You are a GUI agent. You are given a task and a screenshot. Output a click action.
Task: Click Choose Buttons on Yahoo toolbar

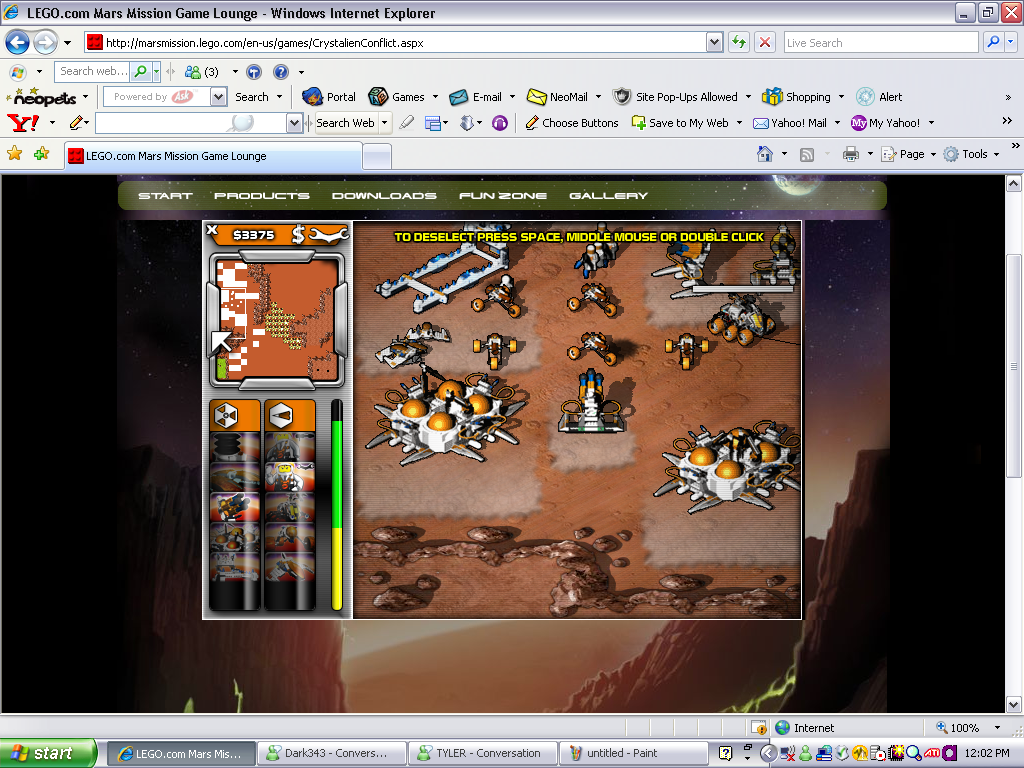[572, 123]
